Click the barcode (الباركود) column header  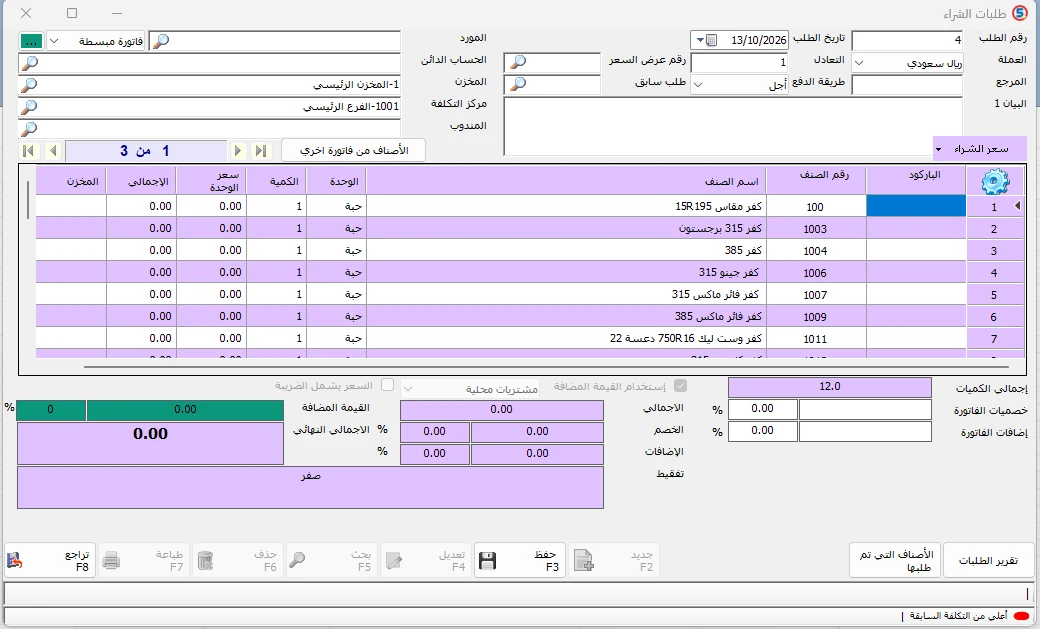(916, 180)
